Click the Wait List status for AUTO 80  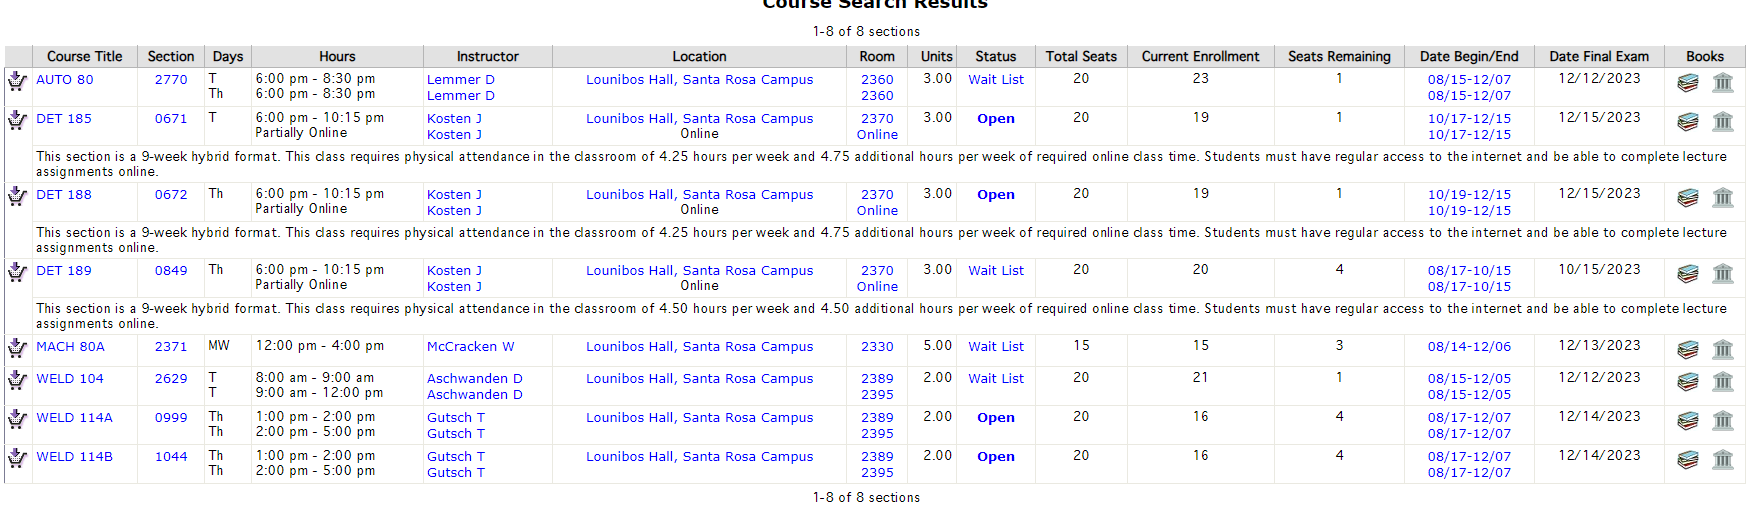click(996, 80)
